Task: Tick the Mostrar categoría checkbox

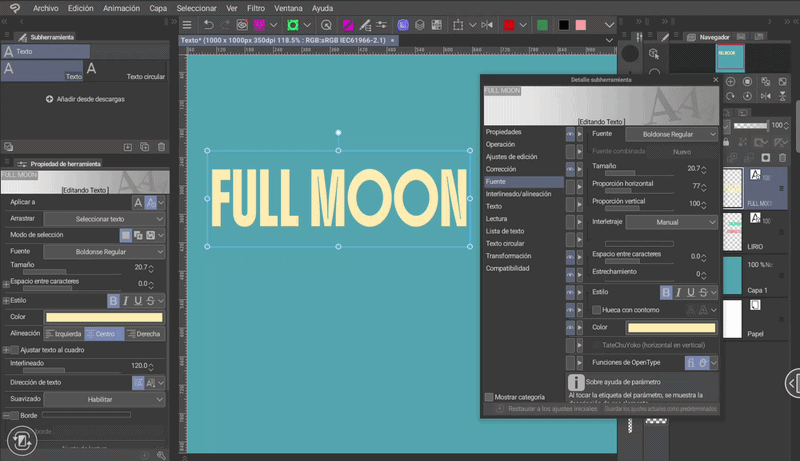Action: click(x=490, y=397)
